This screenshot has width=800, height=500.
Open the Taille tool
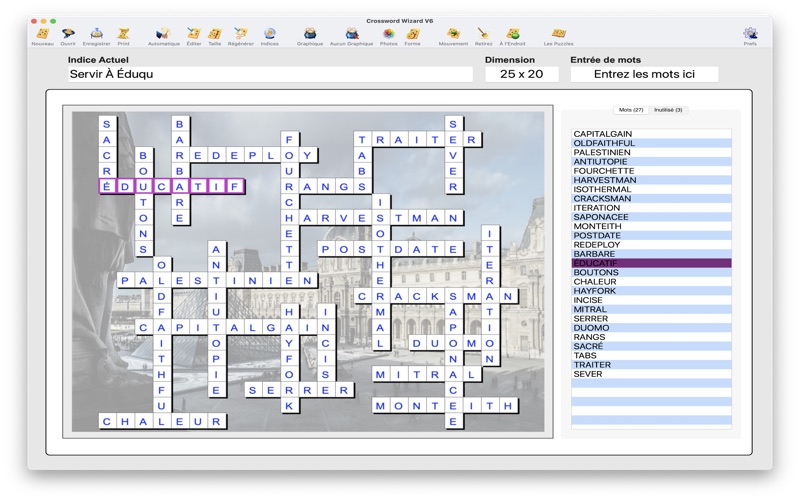click(214, 34)
